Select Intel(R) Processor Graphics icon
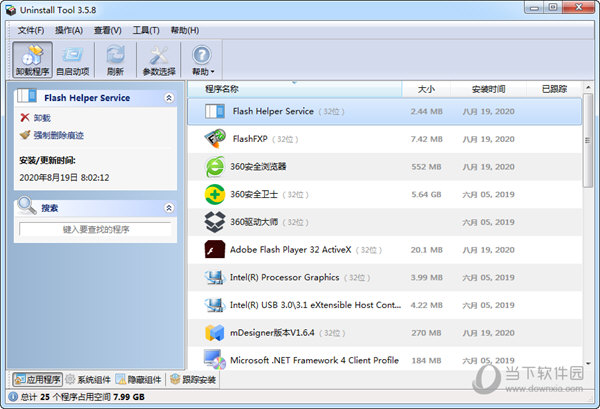The width and height of the screenshot is (600, 409). click(215, 277)
